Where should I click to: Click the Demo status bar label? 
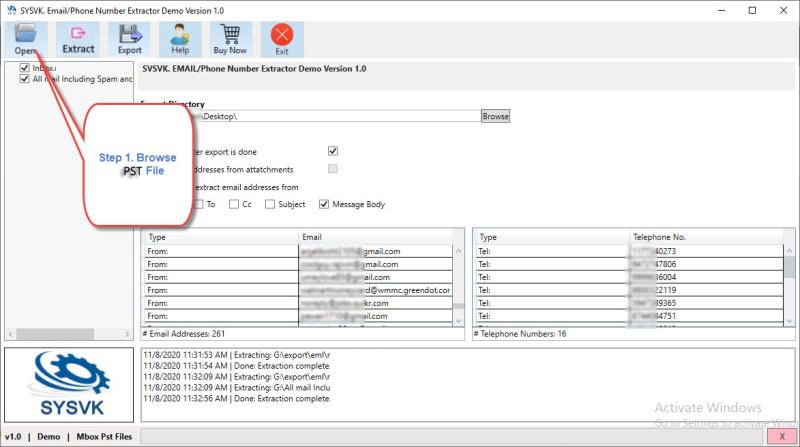pyautogui.click(x=48, y=436)
